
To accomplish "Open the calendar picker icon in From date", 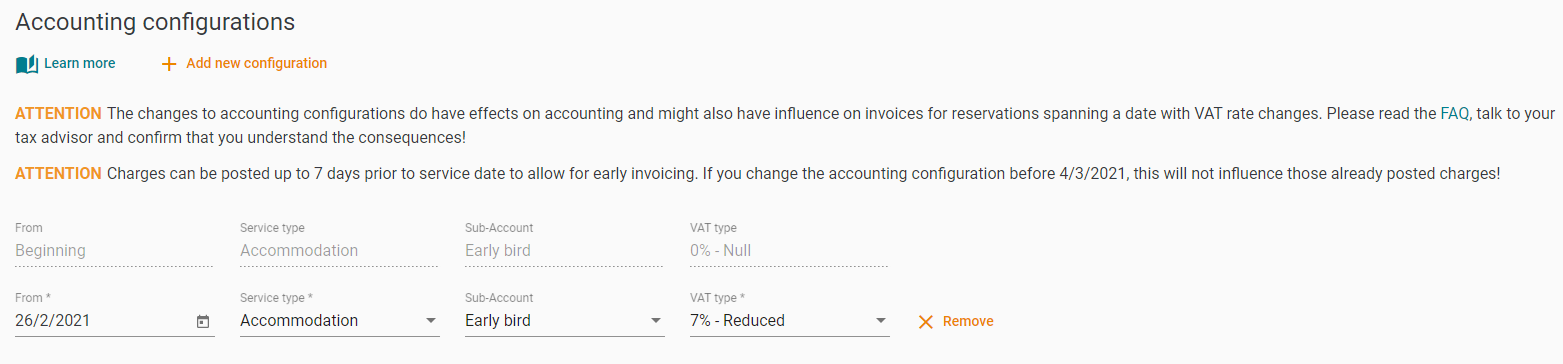I will (x=203, y=322).
